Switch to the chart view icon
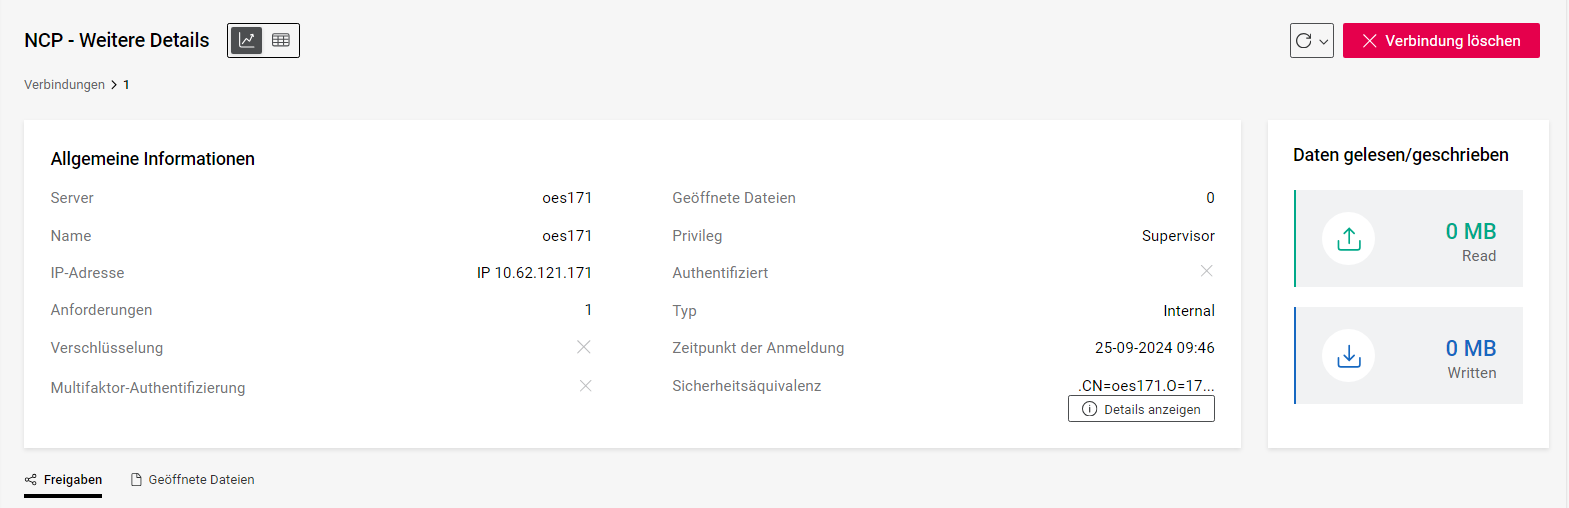This screenshot has width=1569, height=508. [x=247, y=40]
